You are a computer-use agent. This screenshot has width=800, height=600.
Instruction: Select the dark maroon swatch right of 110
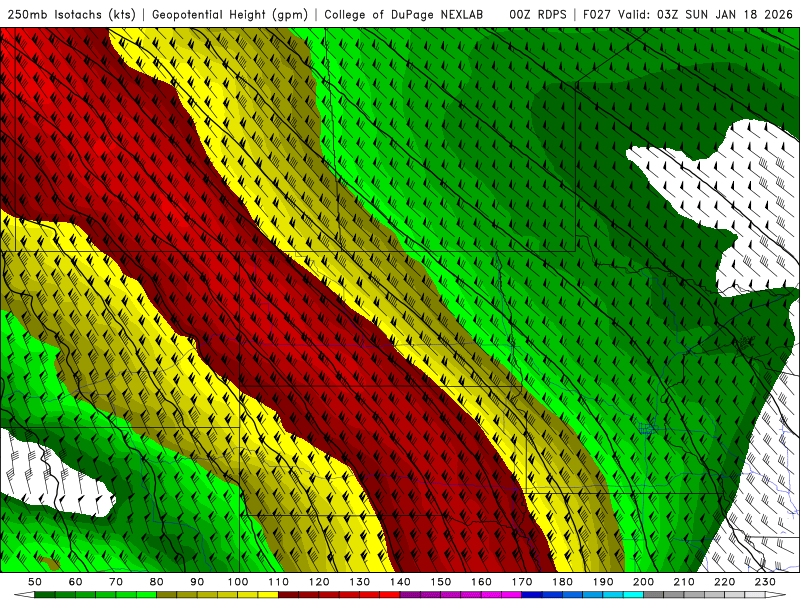288,595
